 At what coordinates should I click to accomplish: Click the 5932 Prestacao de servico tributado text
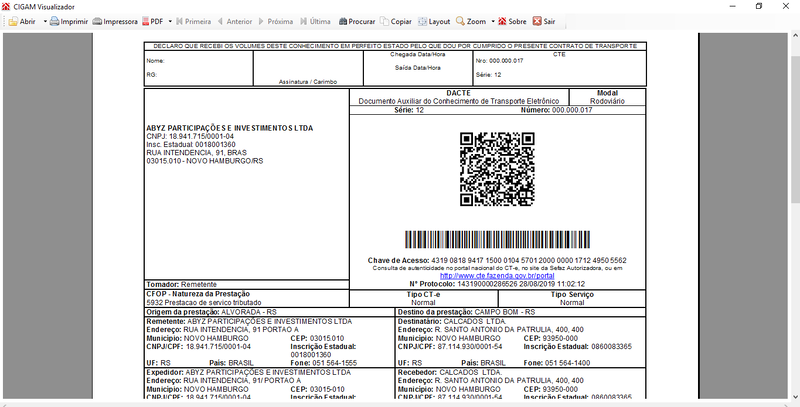click(204, 302)
